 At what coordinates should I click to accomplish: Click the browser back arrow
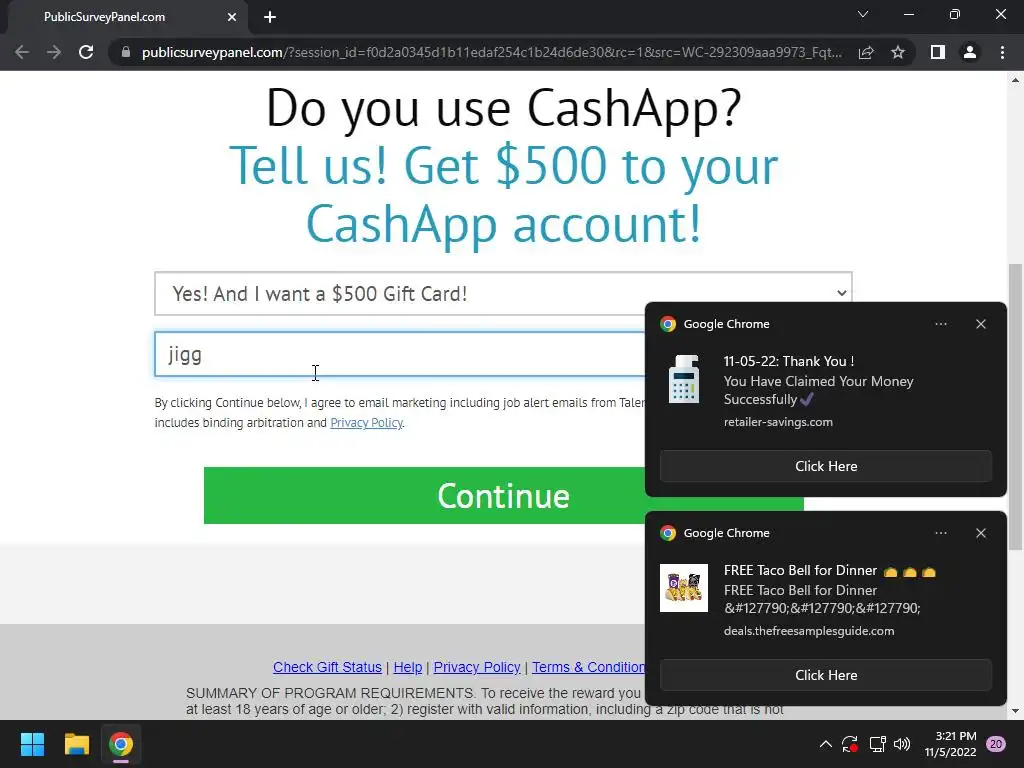[22, 52]
